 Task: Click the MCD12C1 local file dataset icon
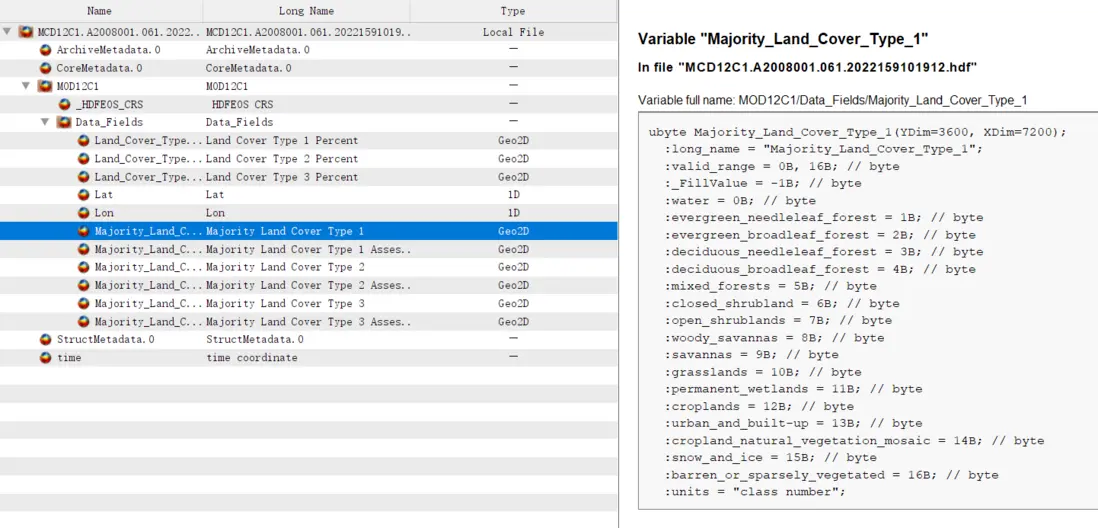[26, 32]
